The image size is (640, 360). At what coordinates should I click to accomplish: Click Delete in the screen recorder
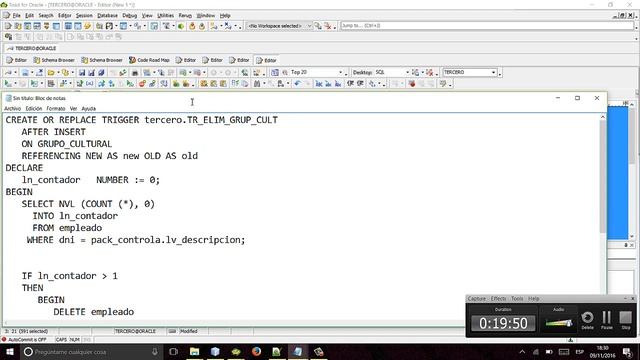[587, 320]
